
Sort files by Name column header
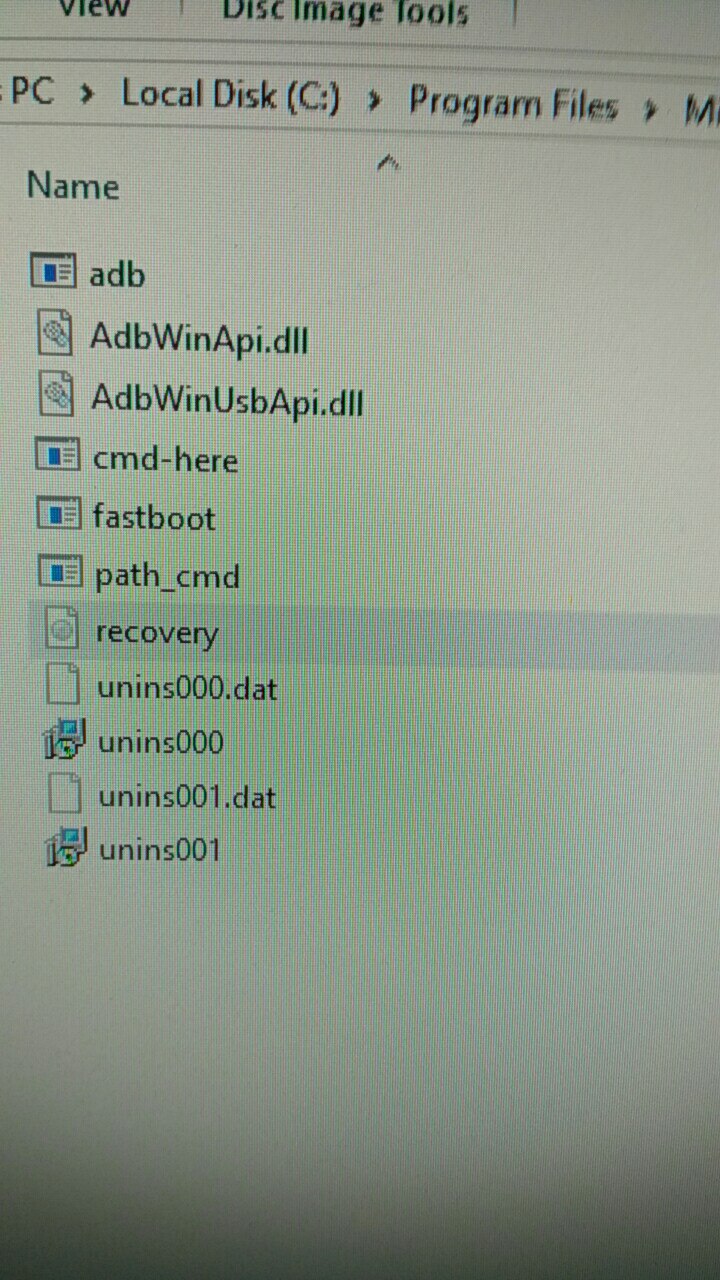tap(73, 186)
